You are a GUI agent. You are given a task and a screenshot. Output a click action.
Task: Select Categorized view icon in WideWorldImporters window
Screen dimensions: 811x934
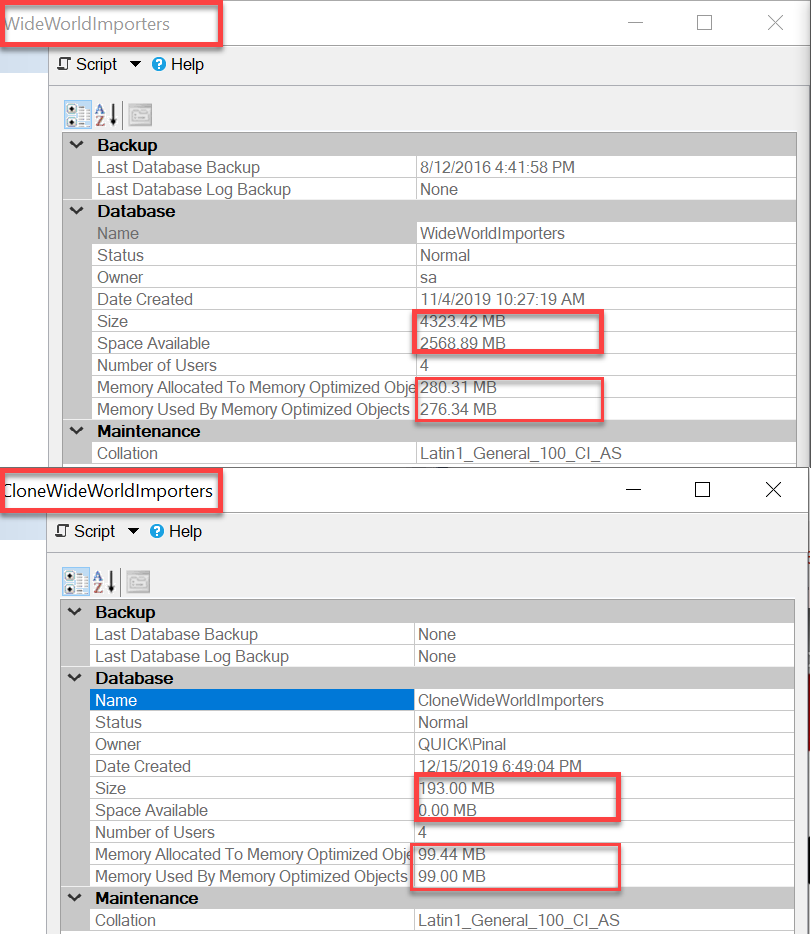78,116
